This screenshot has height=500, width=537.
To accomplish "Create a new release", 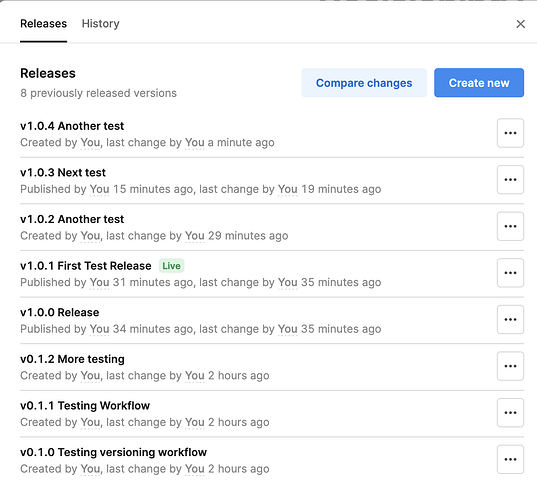I will pyautogui.click(x=479, y=83).
